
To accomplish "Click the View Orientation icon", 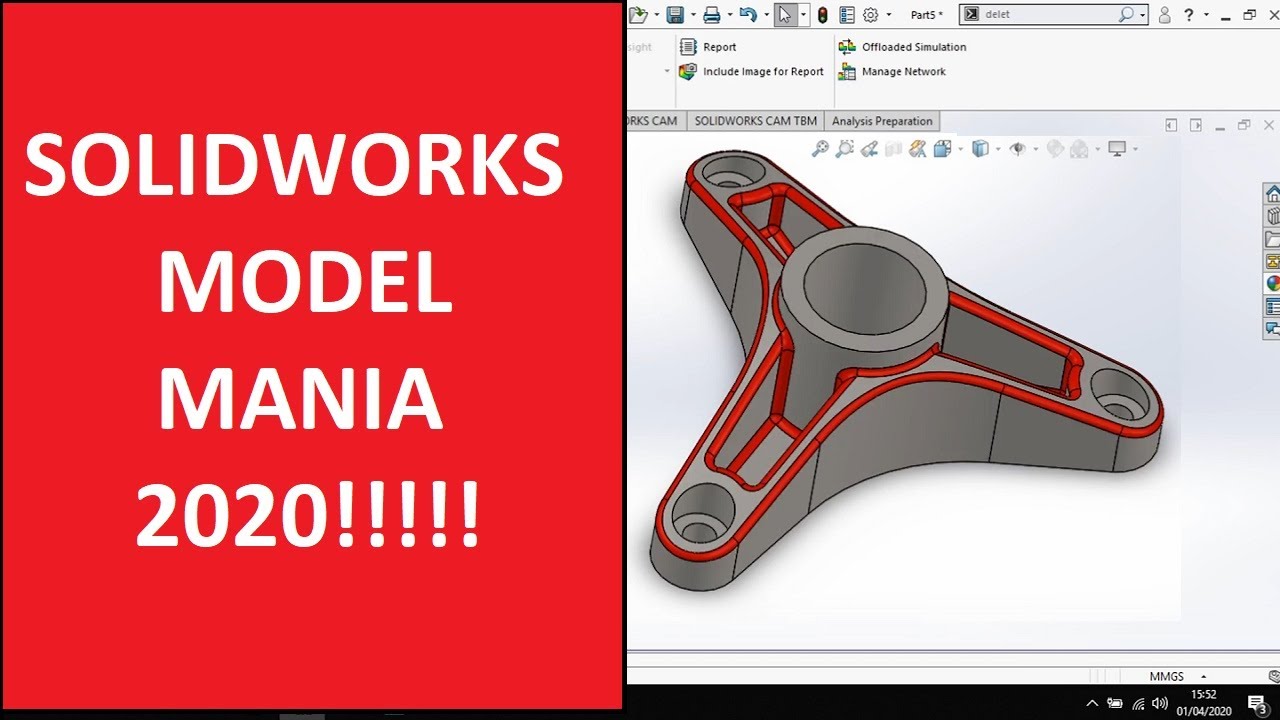I will (x=942, y=149).
